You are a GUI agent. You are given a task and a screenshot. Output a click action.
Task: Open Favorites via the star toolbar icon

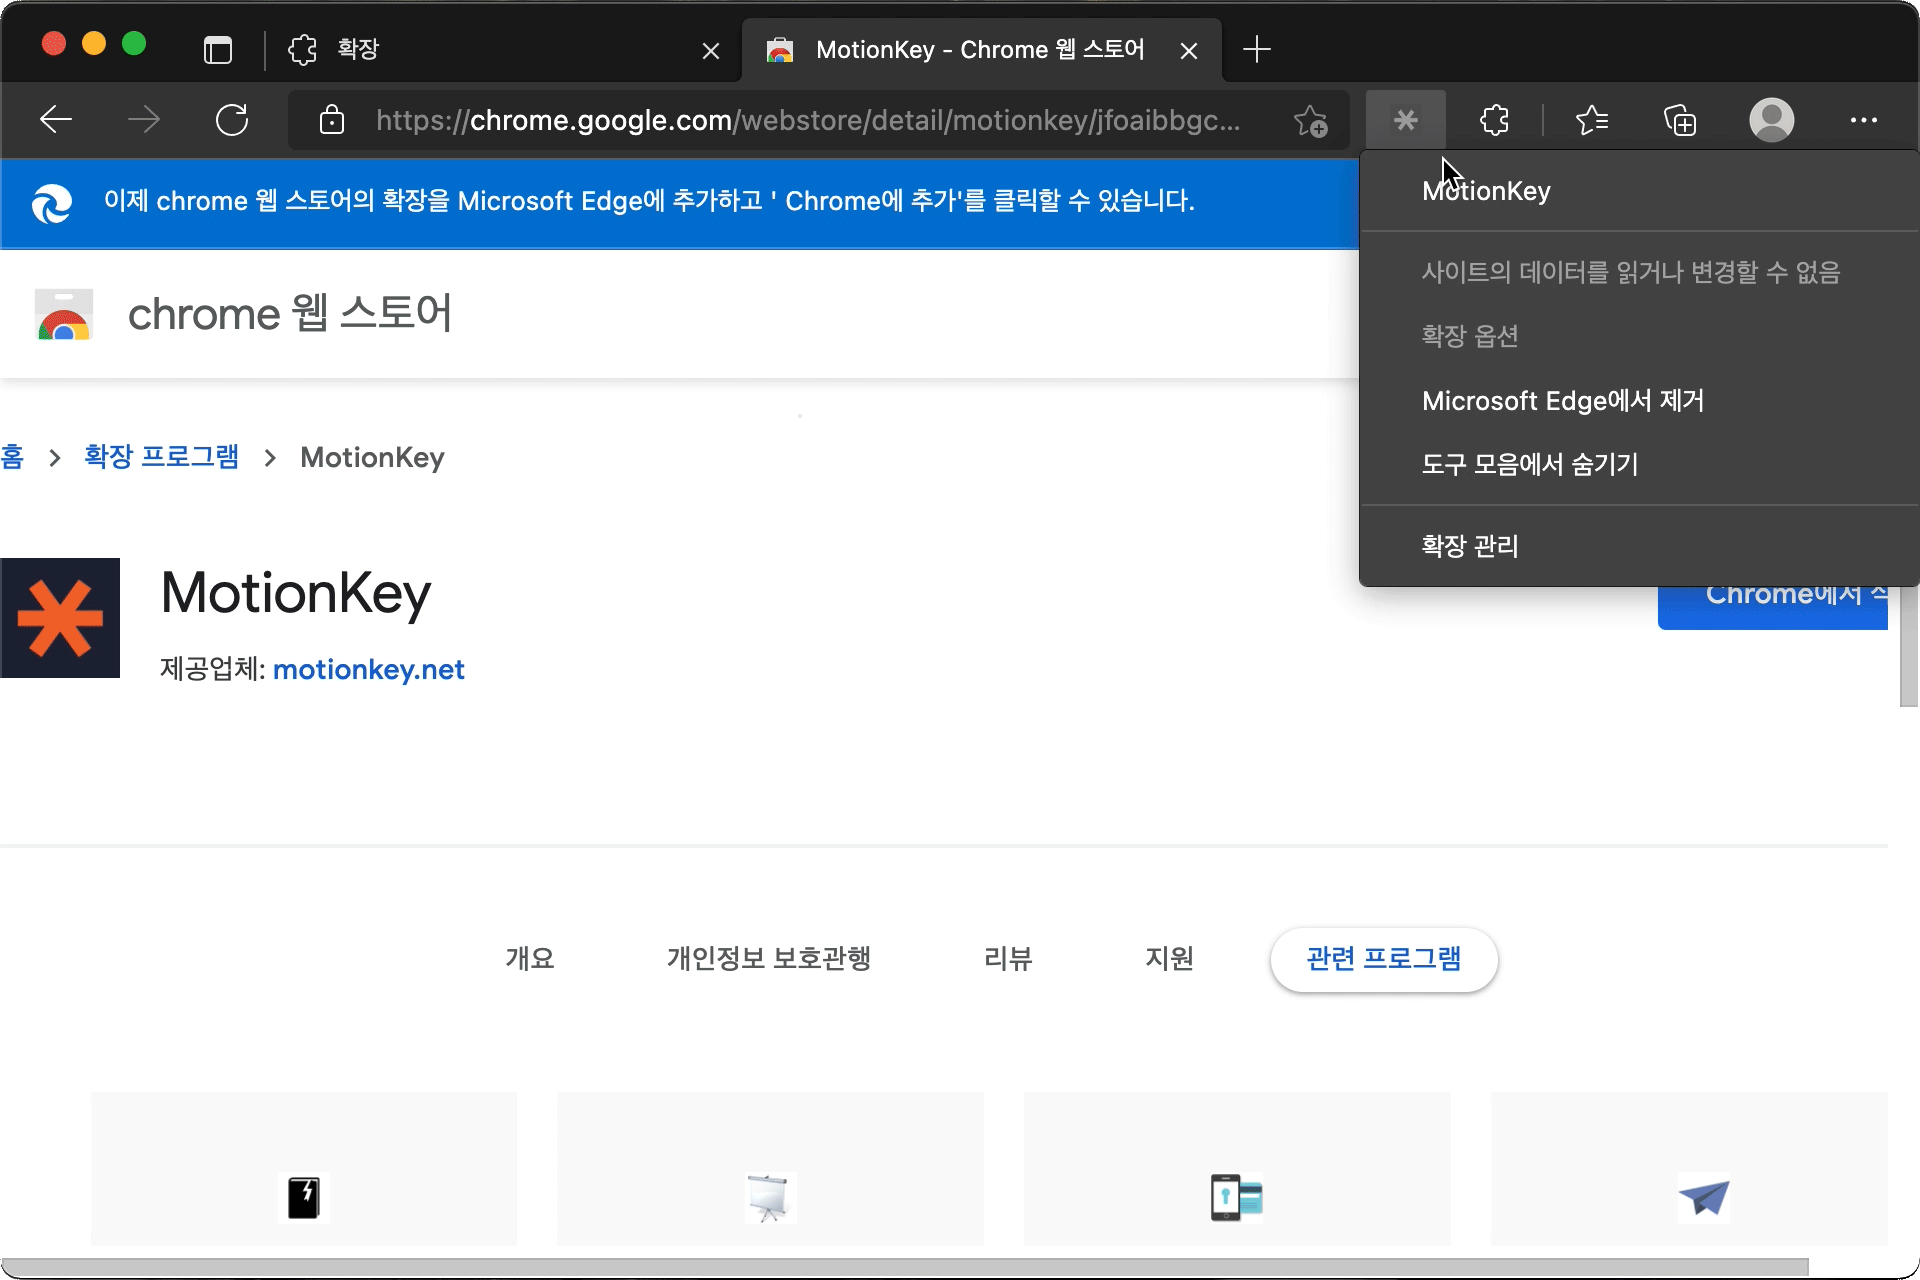[1592, 120]
